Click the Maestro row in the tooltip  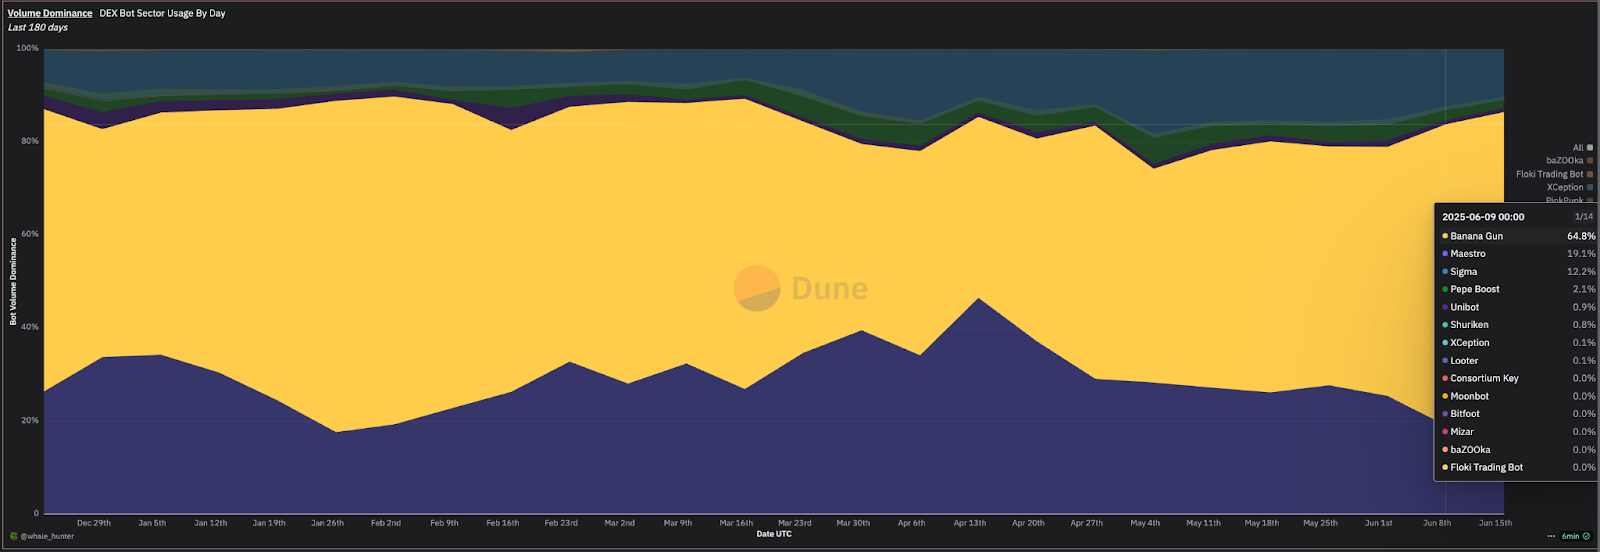pyautogui.click(x=1518, y=254)
